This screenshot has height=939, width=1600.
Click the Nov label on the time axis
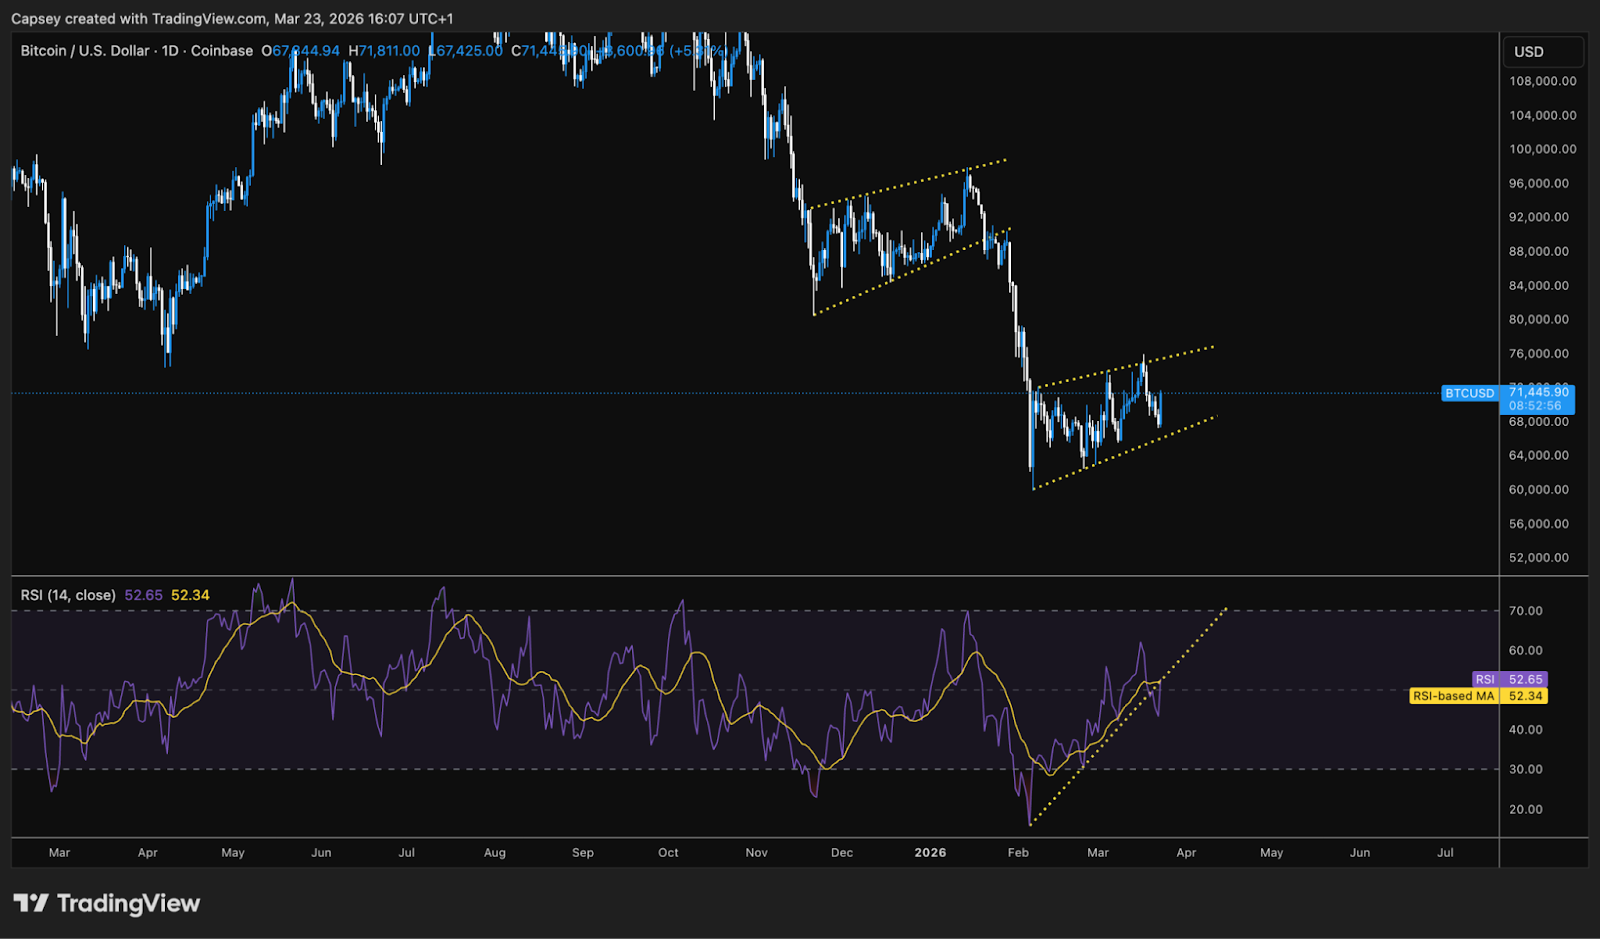[756, 853]
